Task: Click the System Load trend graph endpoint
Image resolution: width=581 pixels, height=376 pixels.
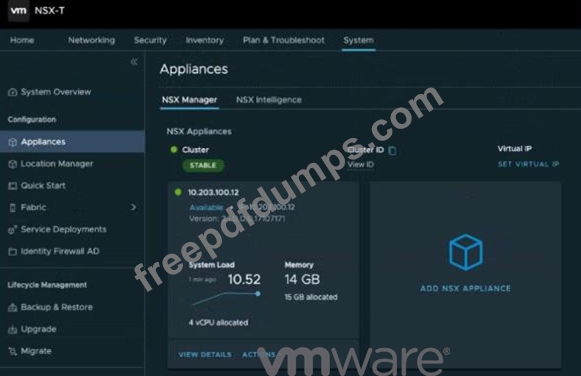Action: click(258, 294)
